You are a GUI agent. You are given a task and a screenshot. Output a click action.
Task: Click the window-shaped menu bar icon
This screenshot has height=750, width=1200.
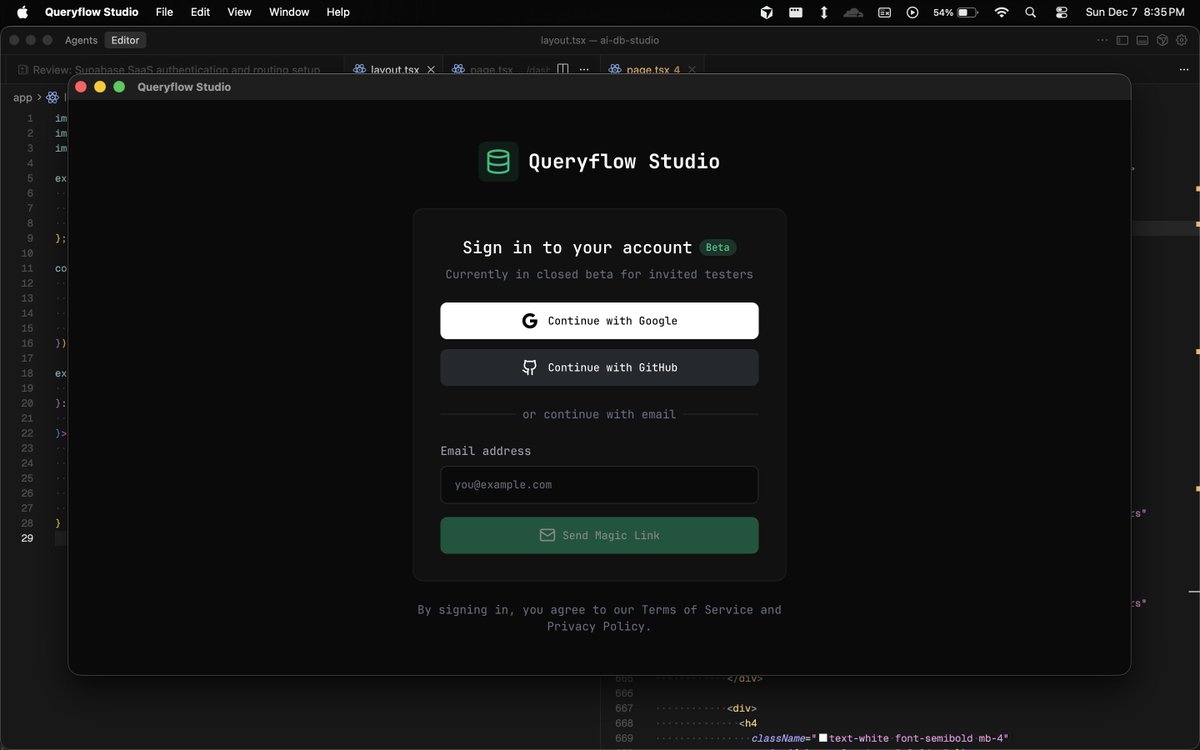click(795, 12)
